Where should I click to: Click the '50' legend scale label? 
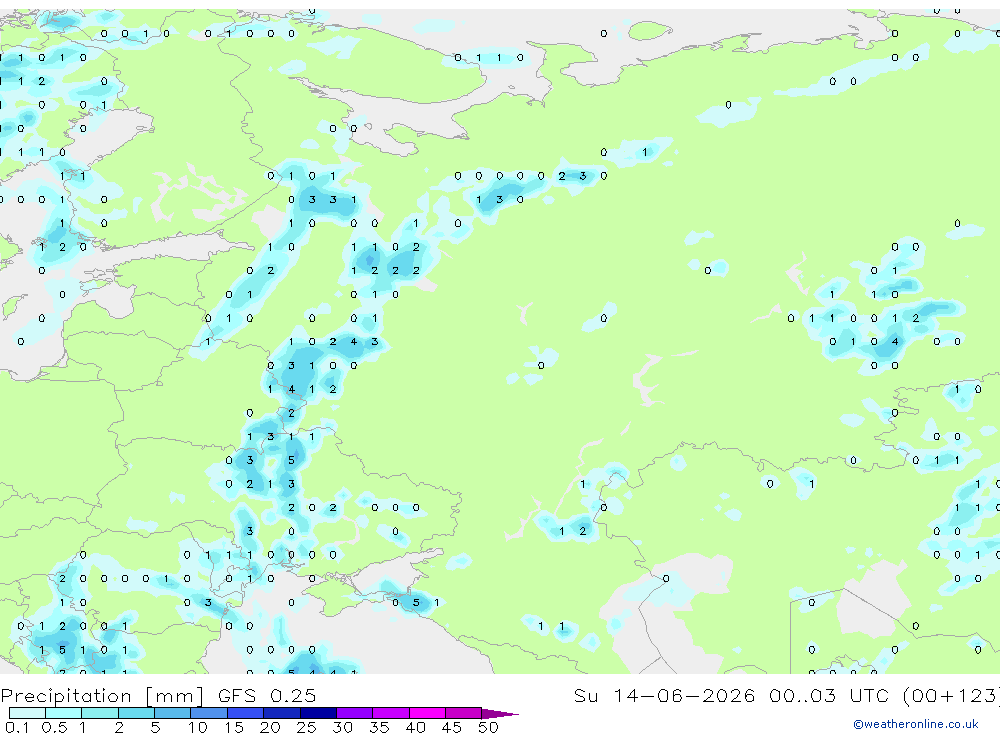(x=489, y=727)
